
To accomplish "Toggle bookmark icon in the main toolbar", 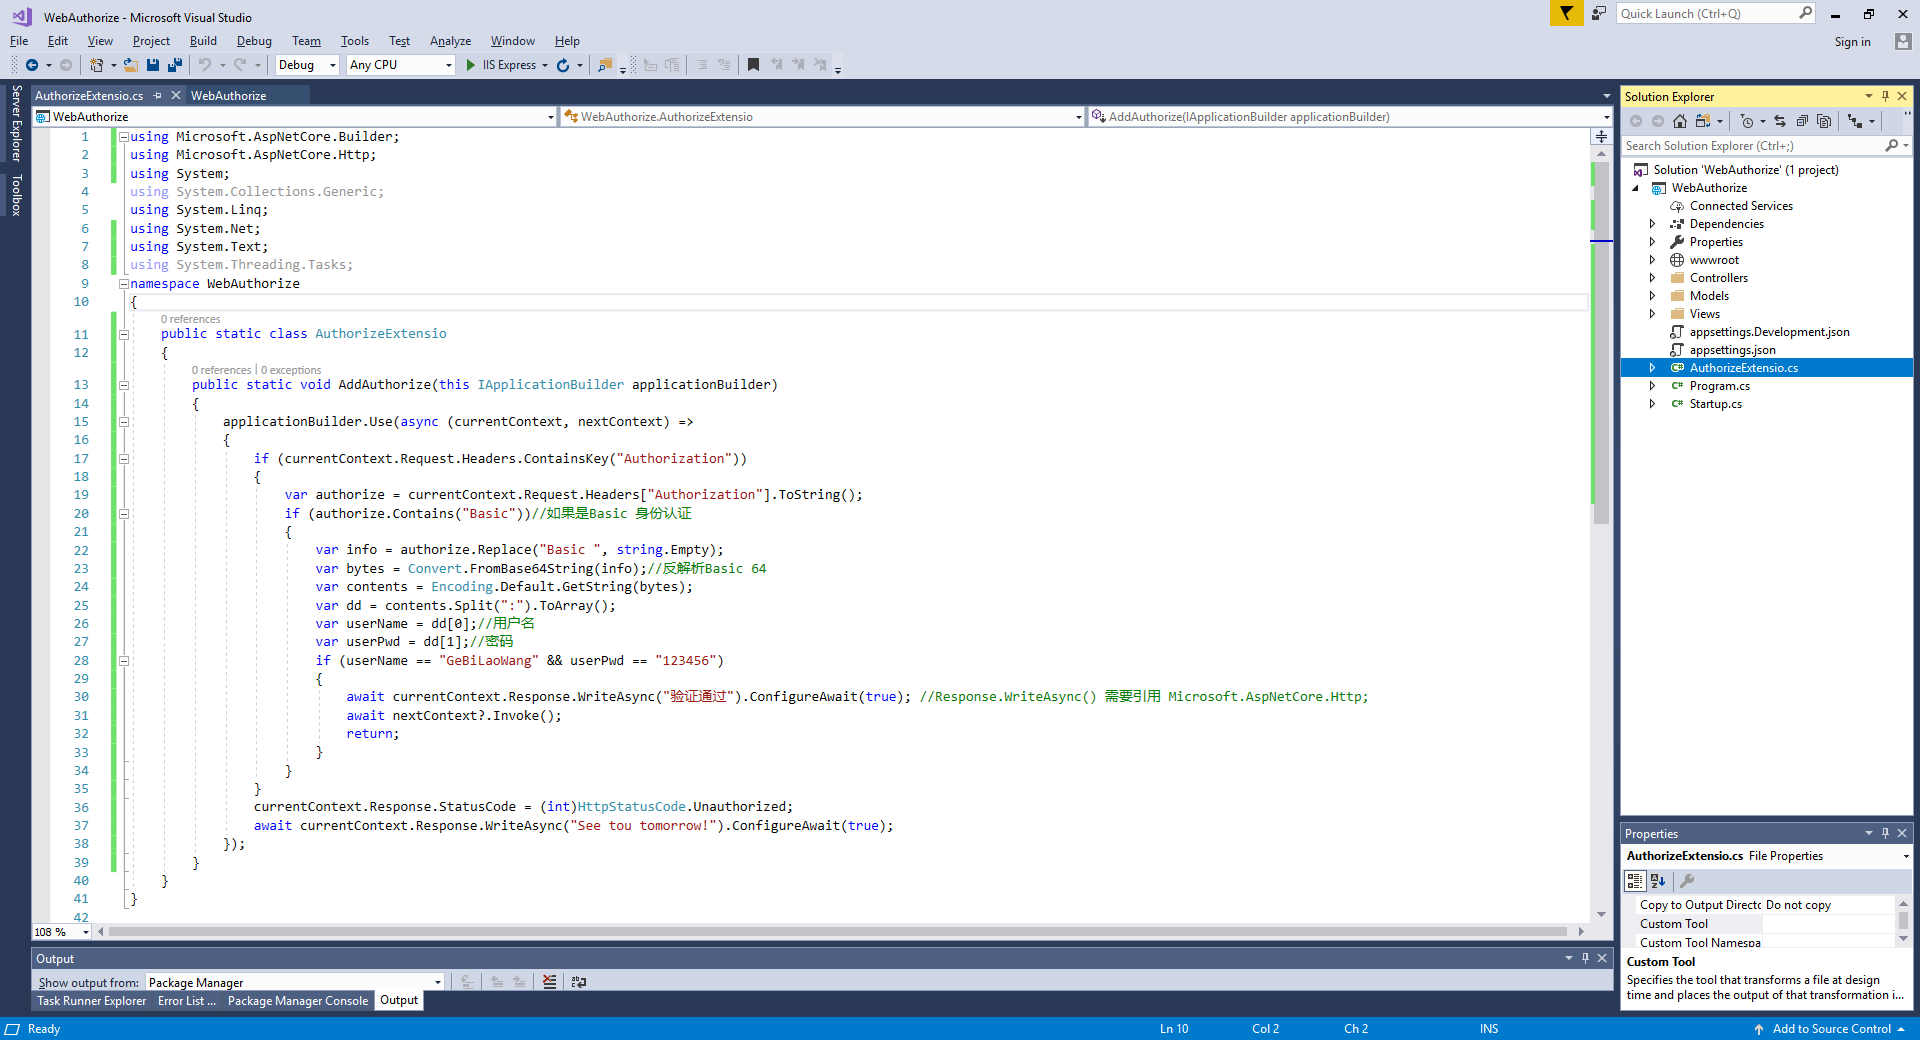I will [753, 65].
